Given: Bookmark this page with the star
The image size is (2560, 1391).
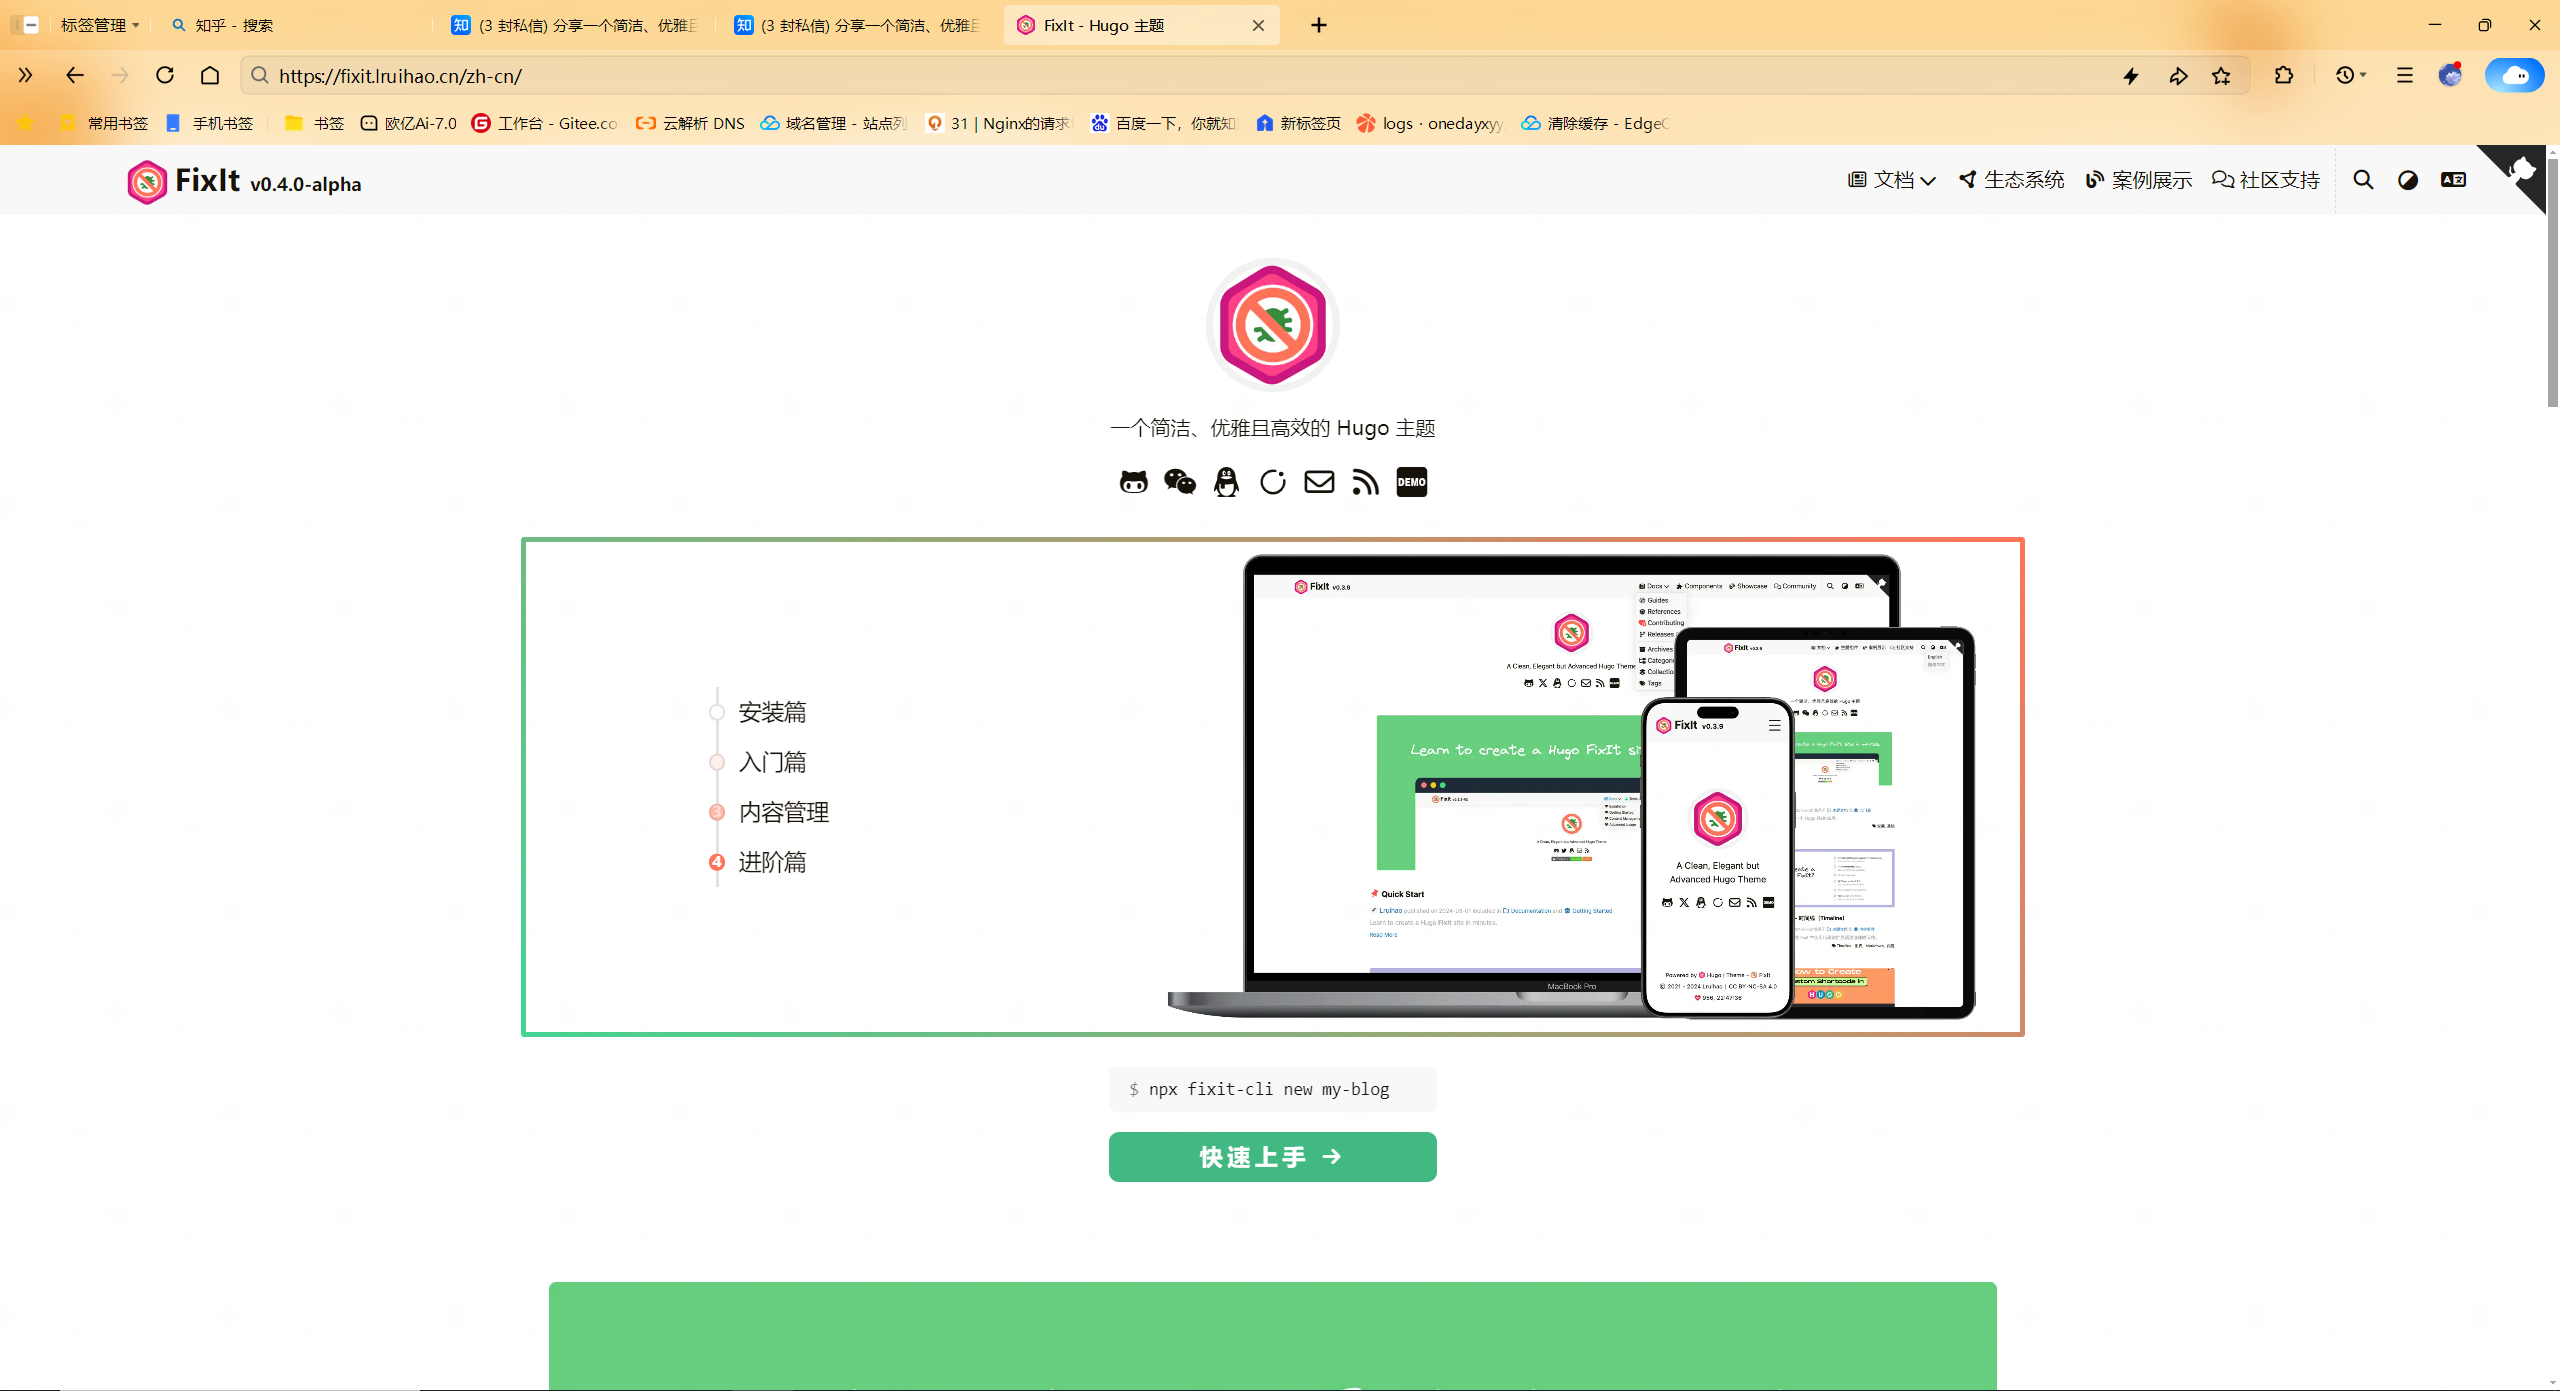Looking at the screenshot, I should [2221, 76].
